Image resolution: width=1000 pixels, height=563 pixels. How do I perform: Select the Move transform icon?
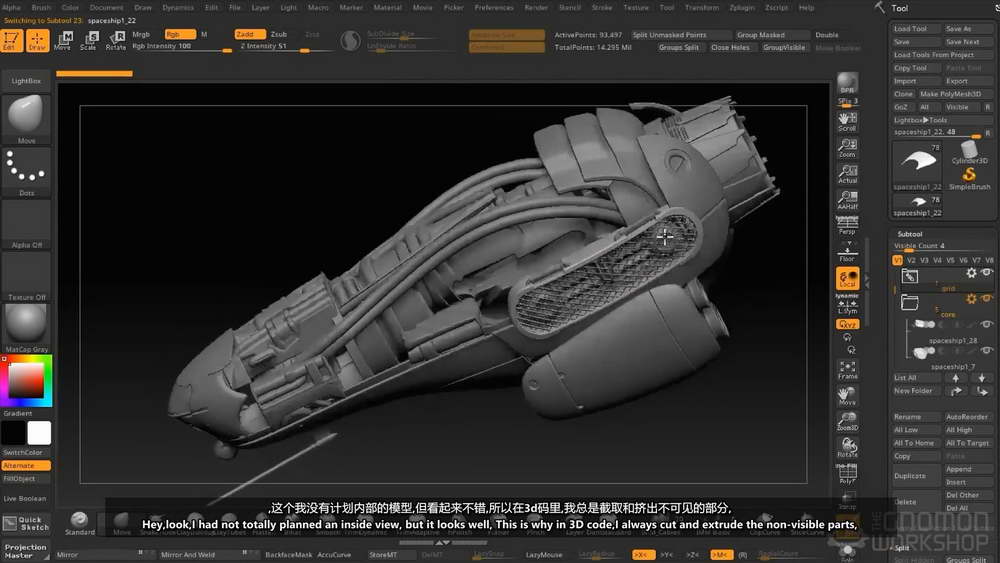click(62, 40)
